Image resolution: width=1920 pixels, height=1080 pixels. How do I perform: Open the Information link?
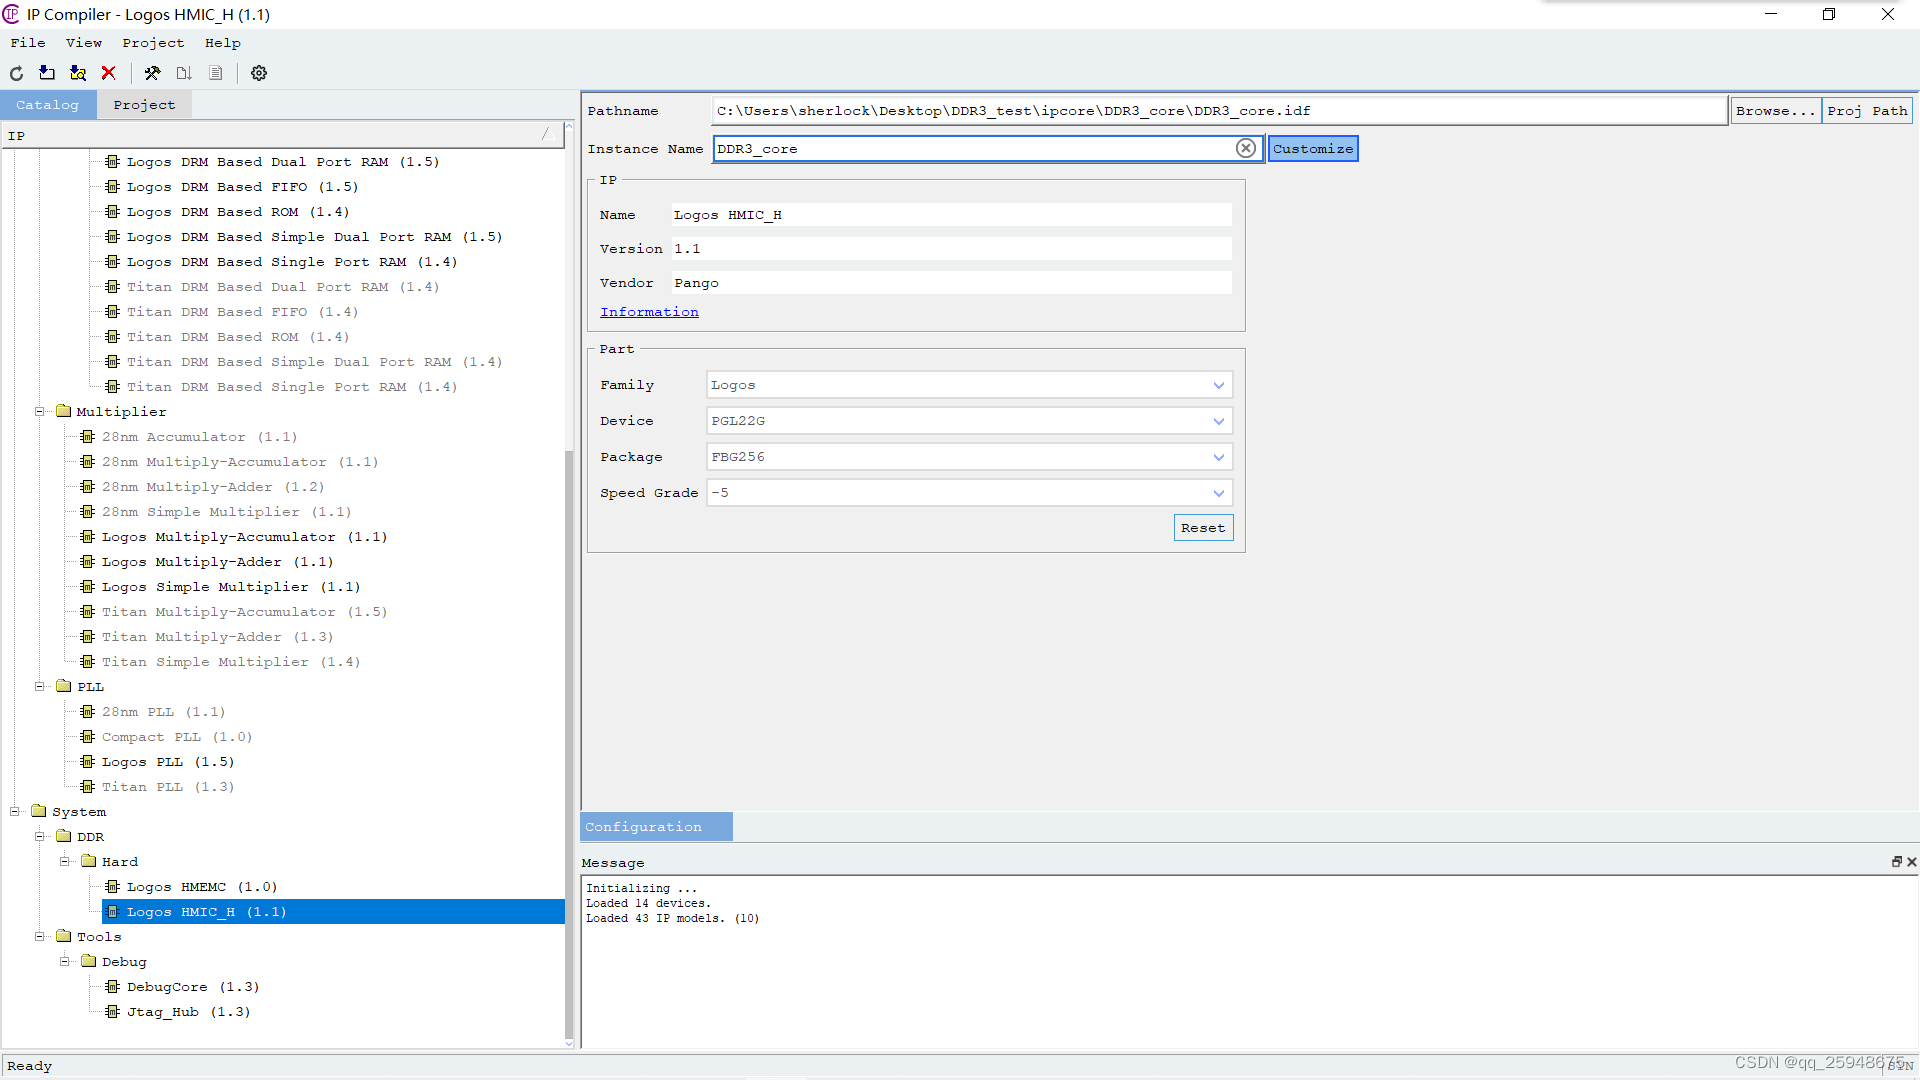point(649,312)
